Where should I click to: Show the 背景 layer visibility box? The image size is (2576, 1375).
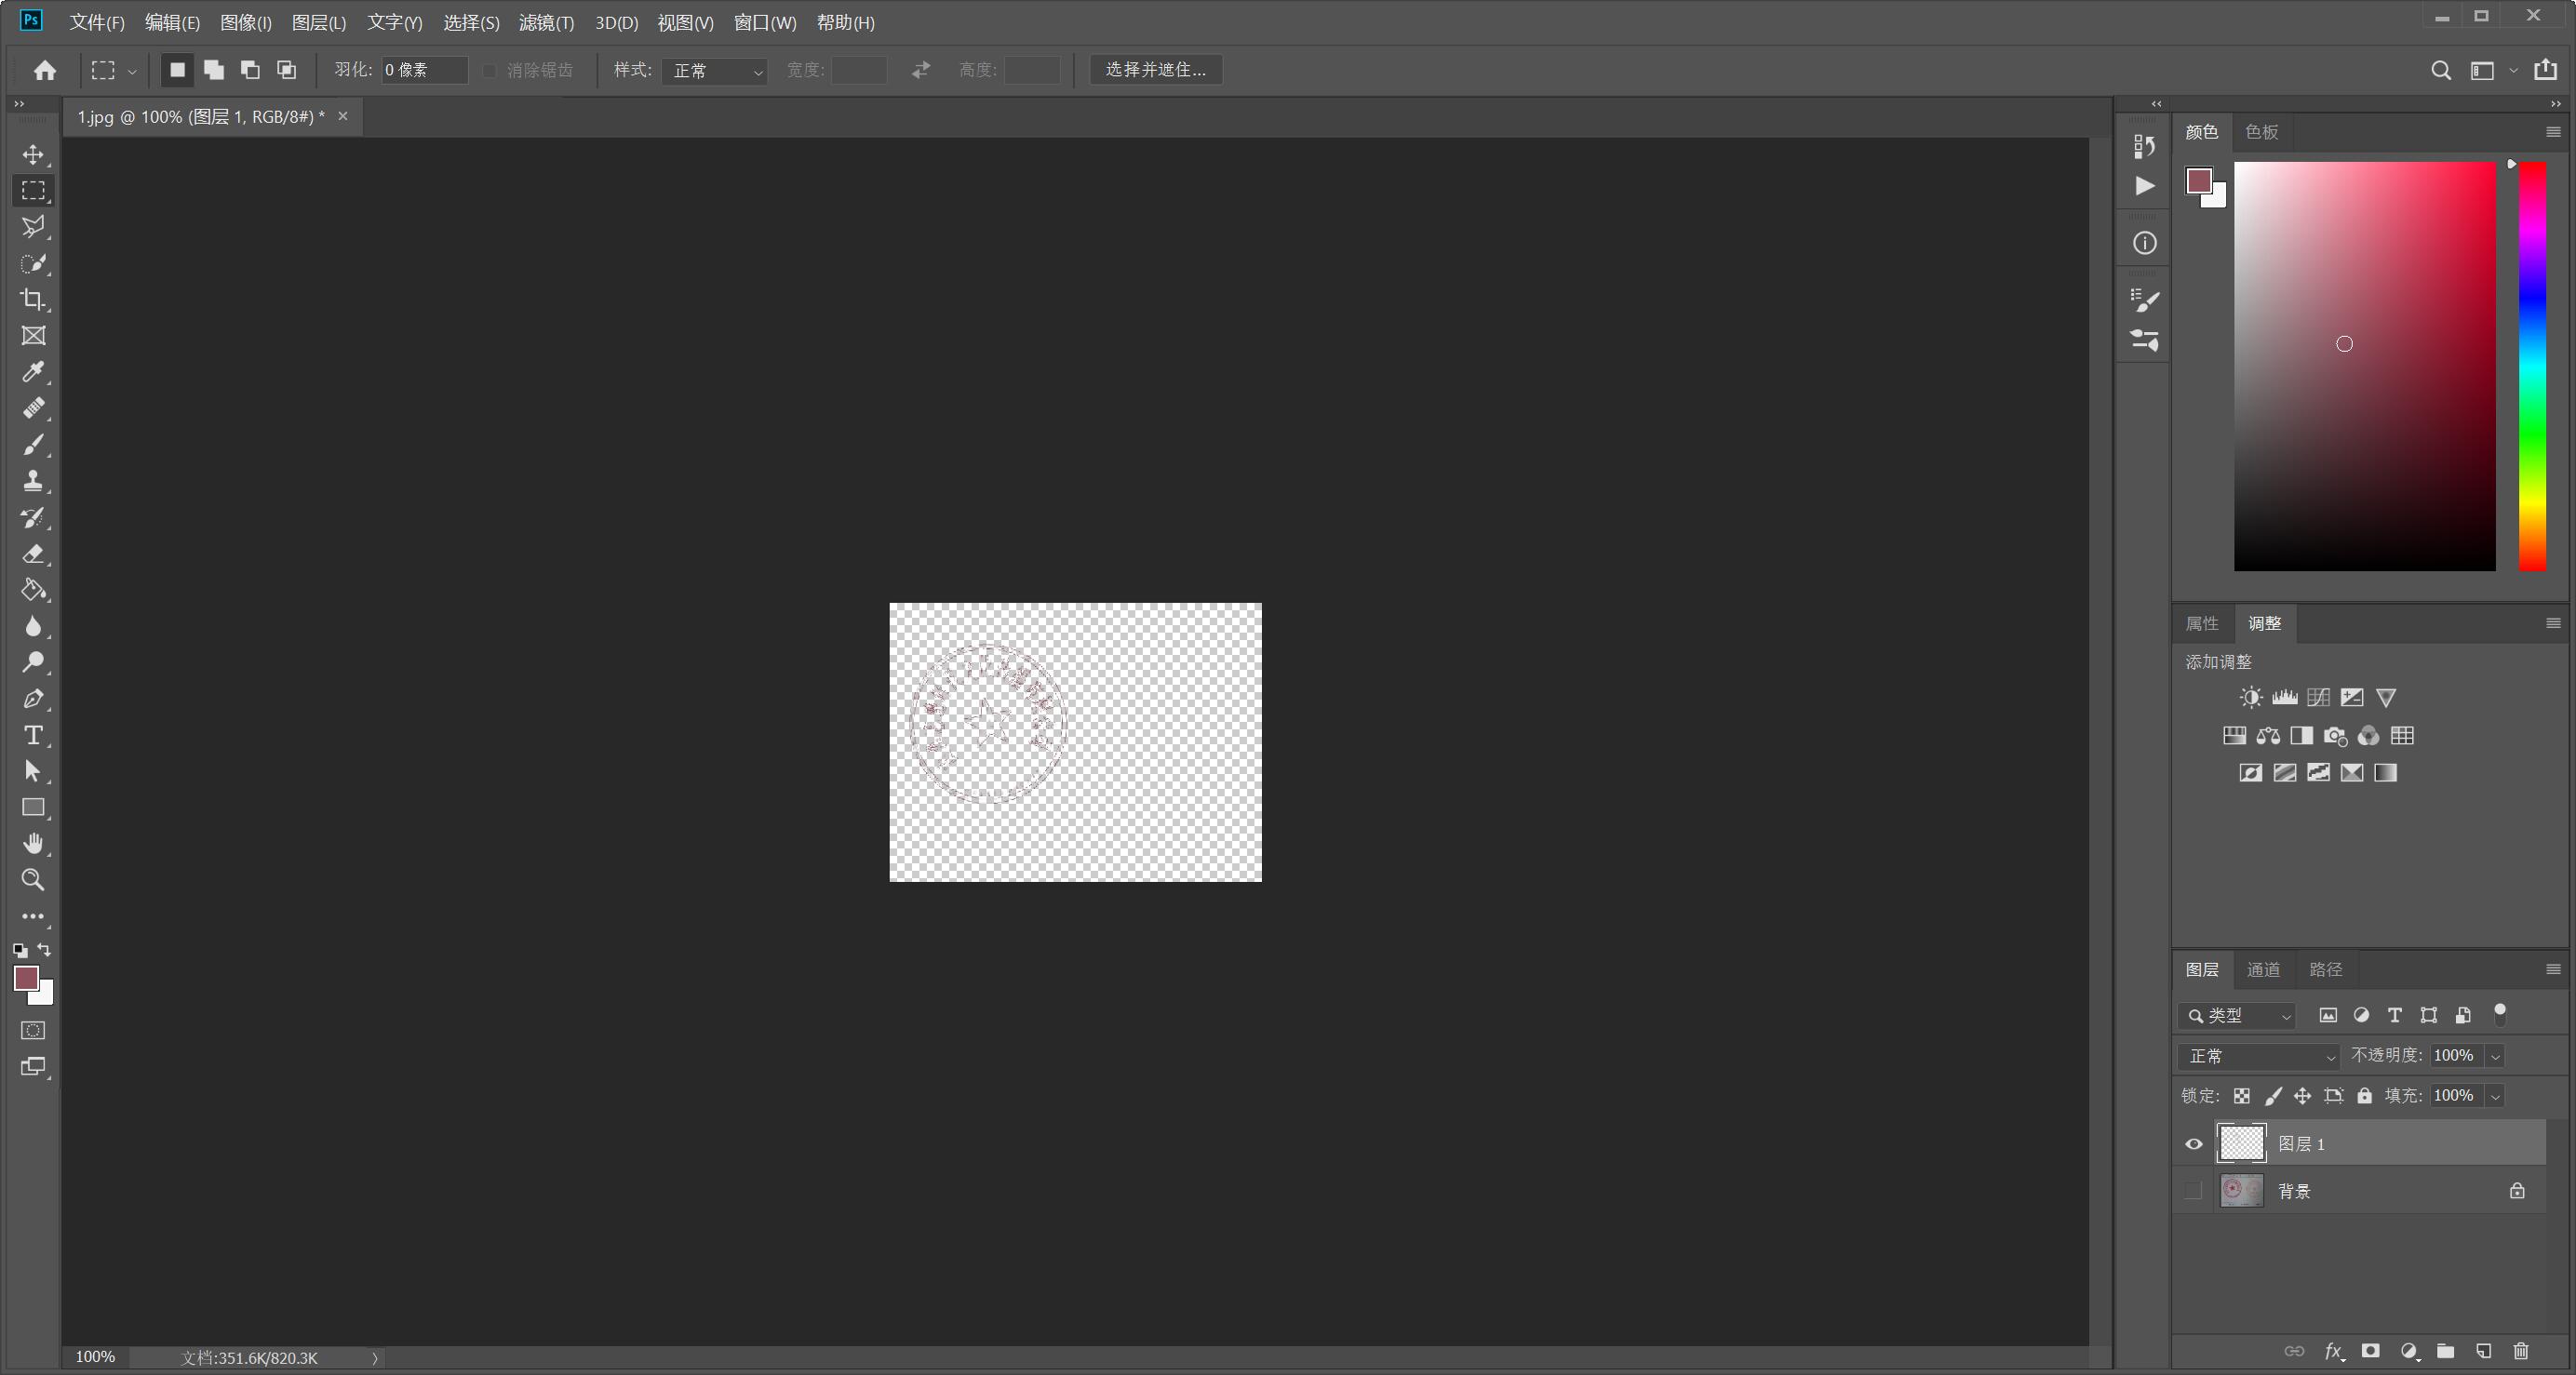[2194, 1191]
